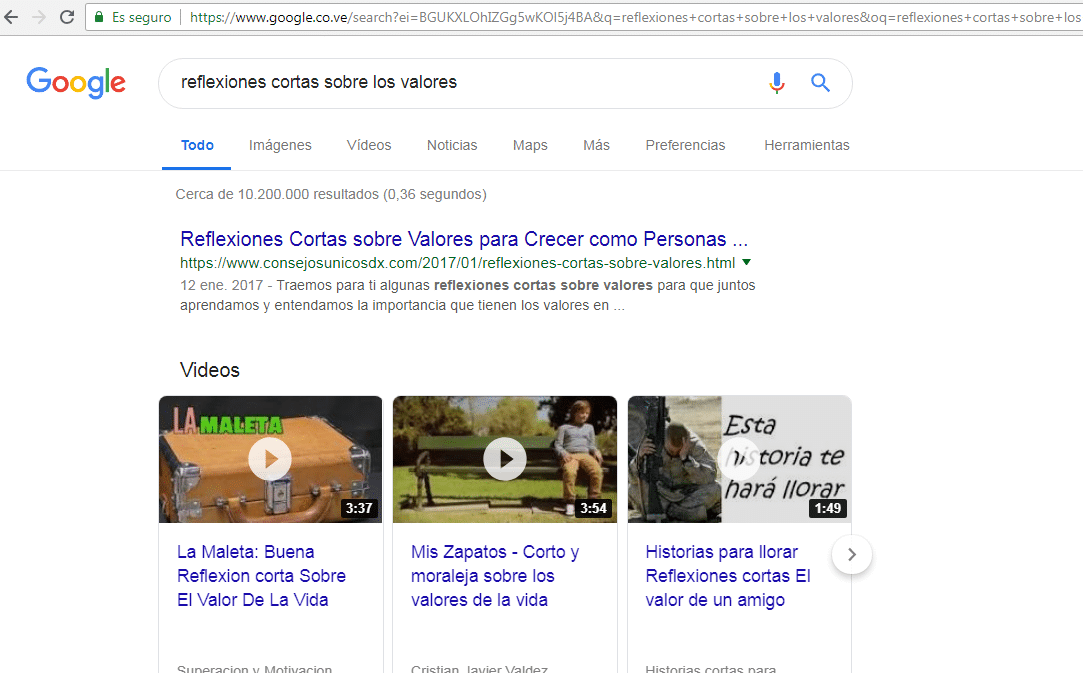Click 'Cristian Javier Valdez' channel name
This screenshot has width=1083, height=673.
479,668
